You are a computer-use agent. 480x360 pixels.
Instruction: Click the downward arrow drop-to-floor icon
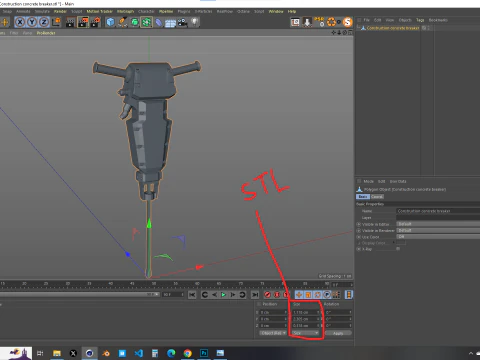click(x=307, y=22)
